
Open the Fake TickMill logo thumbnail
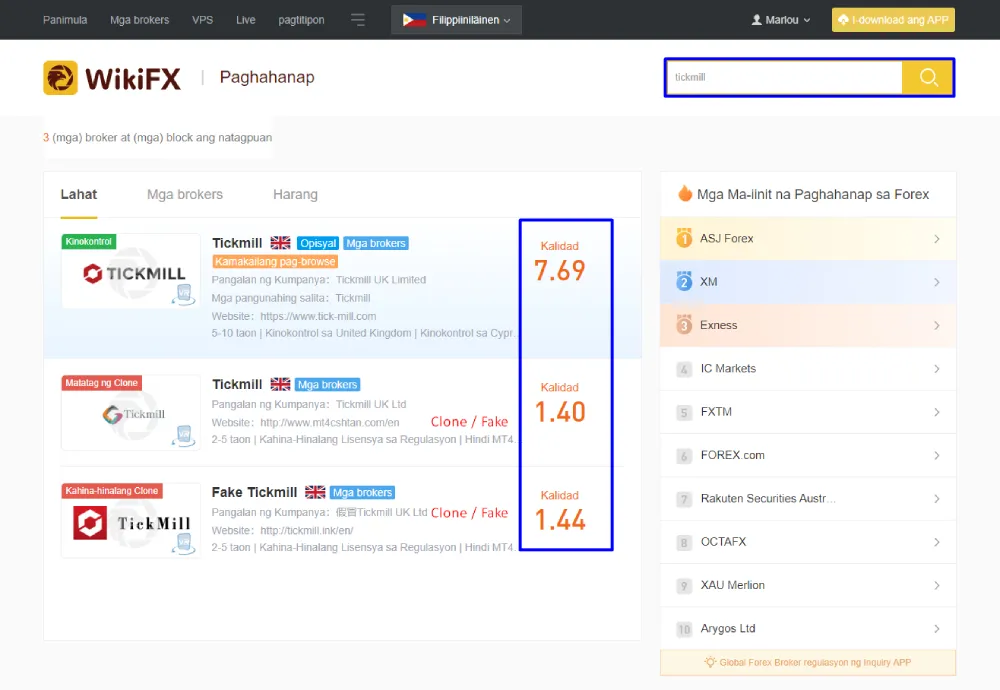pyautogui.click(x=131, y=520)
